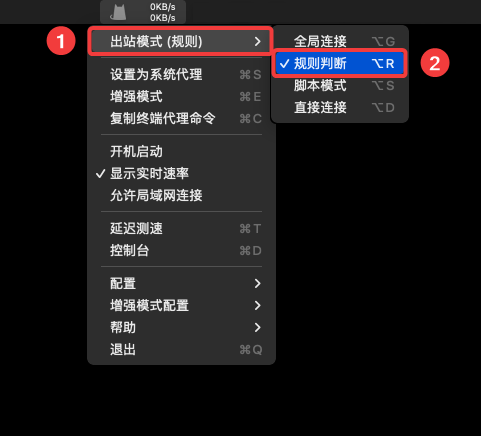
Task: Select 全局连接 outbound mode
Action: pyautogui.click(x=340, y=41)
